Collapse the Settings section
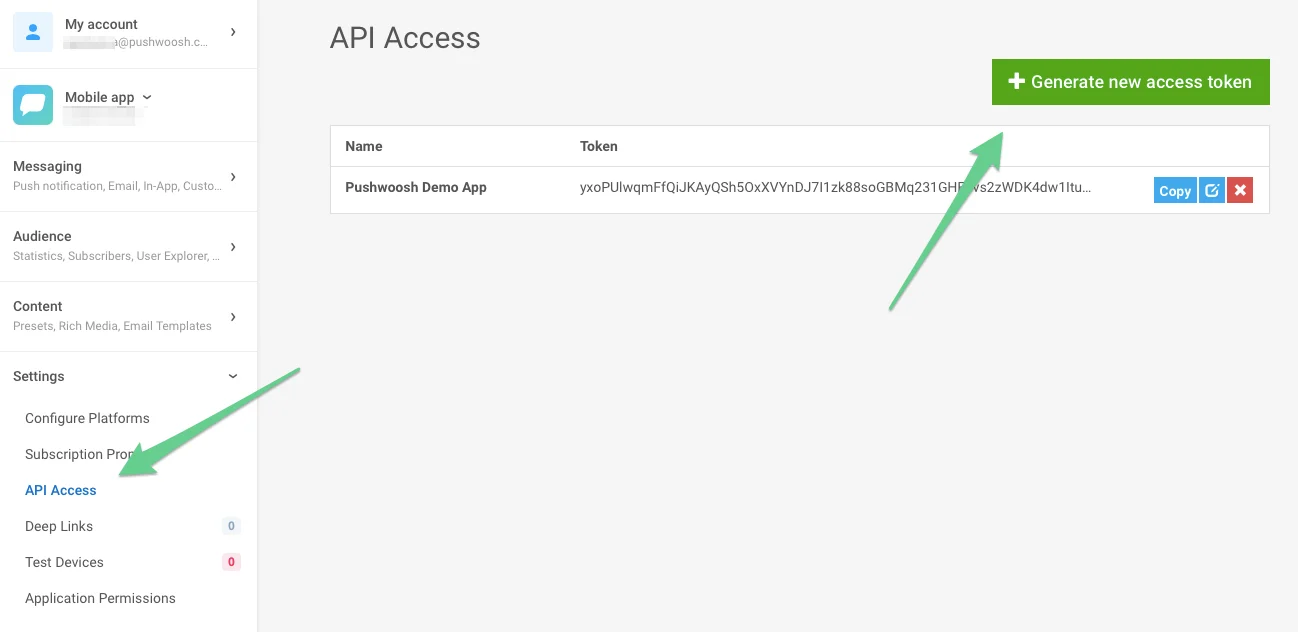The image size is (1298, 632). point(233,377)
